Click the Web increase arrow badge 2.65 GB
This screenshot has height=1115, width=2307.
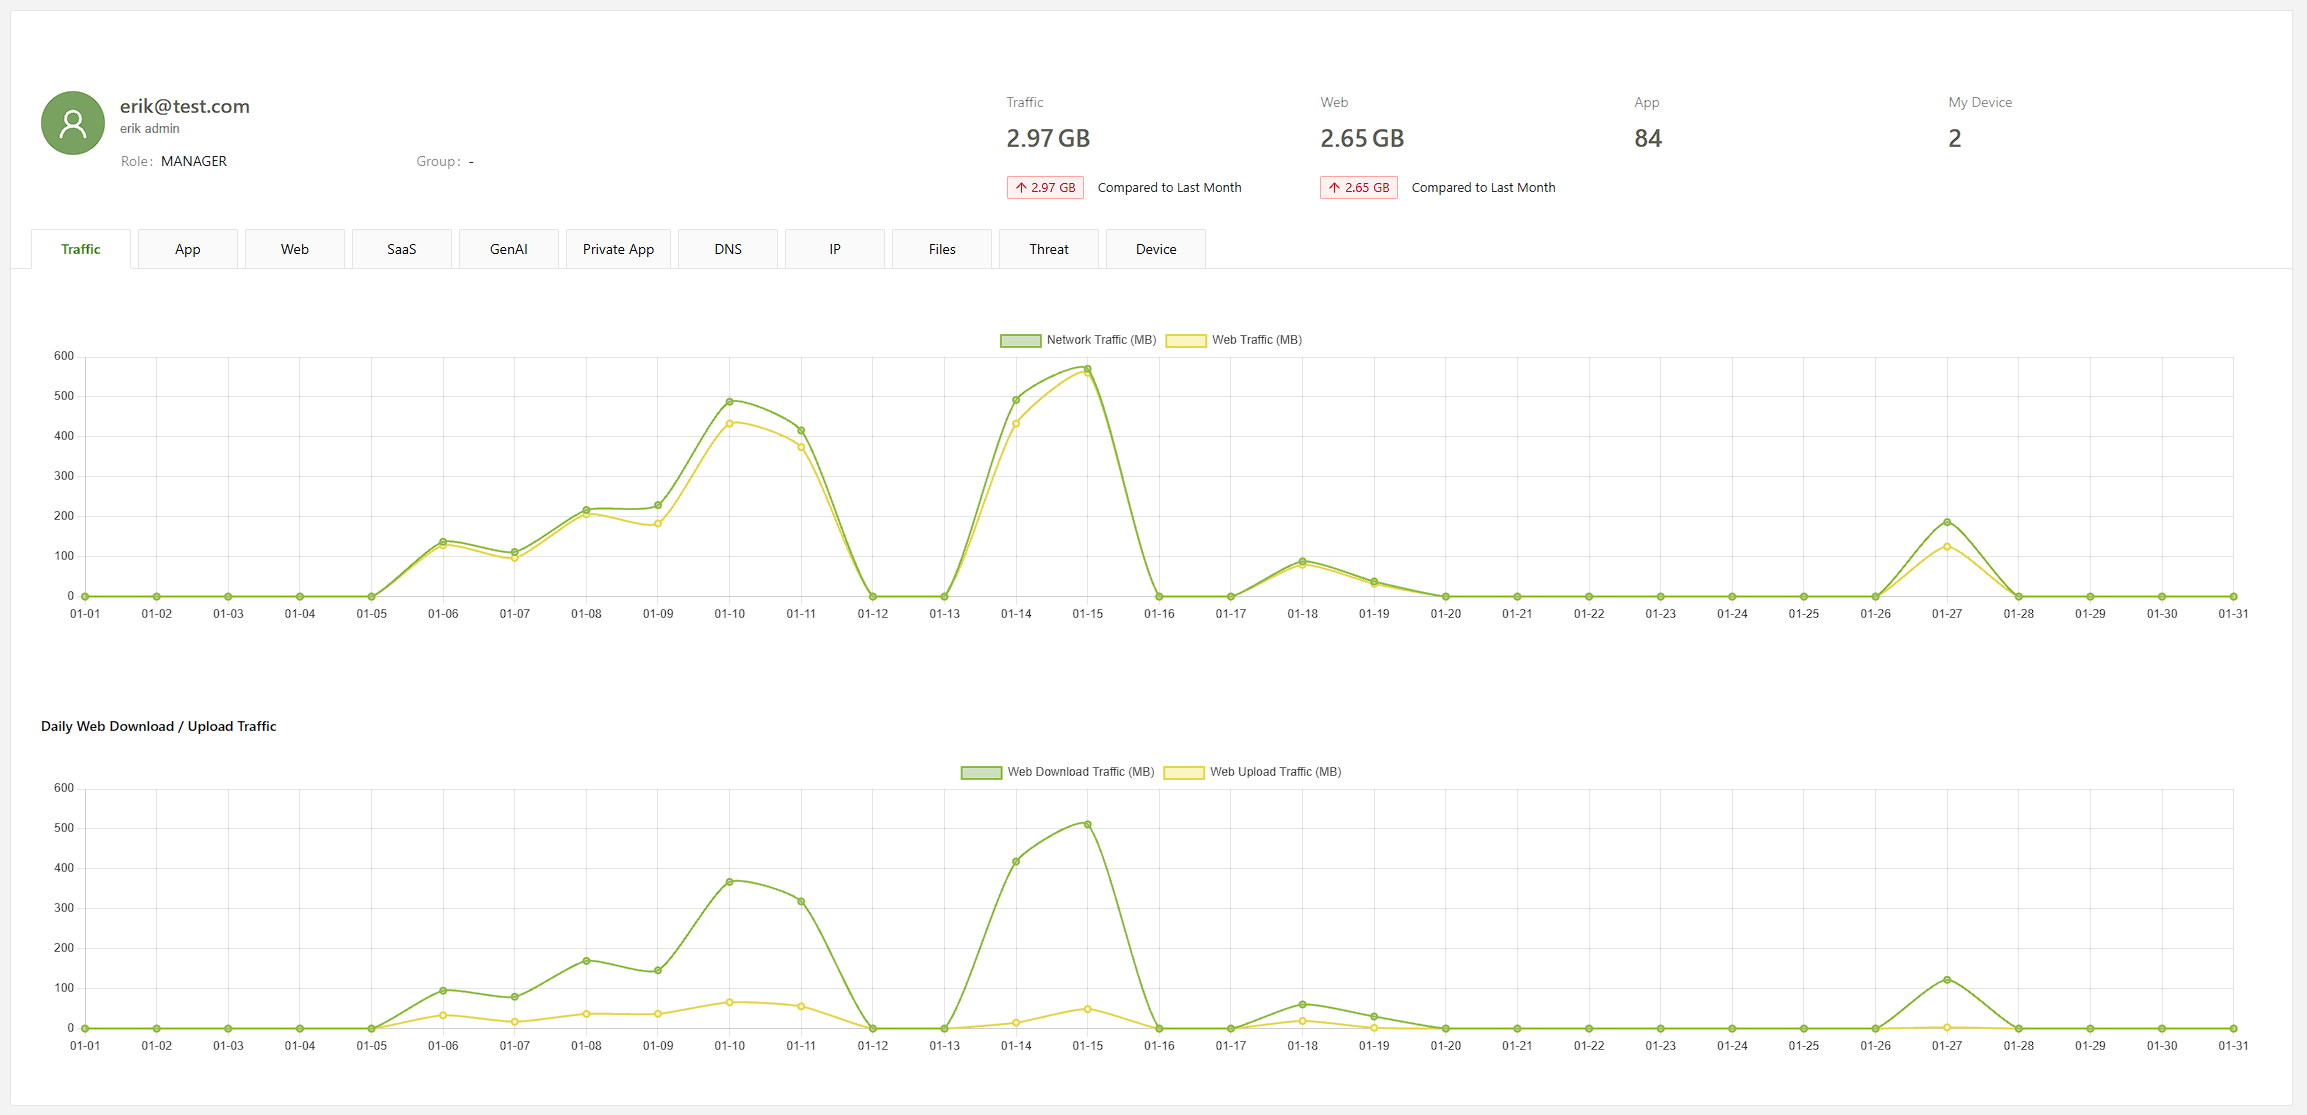pos(1358,188)
